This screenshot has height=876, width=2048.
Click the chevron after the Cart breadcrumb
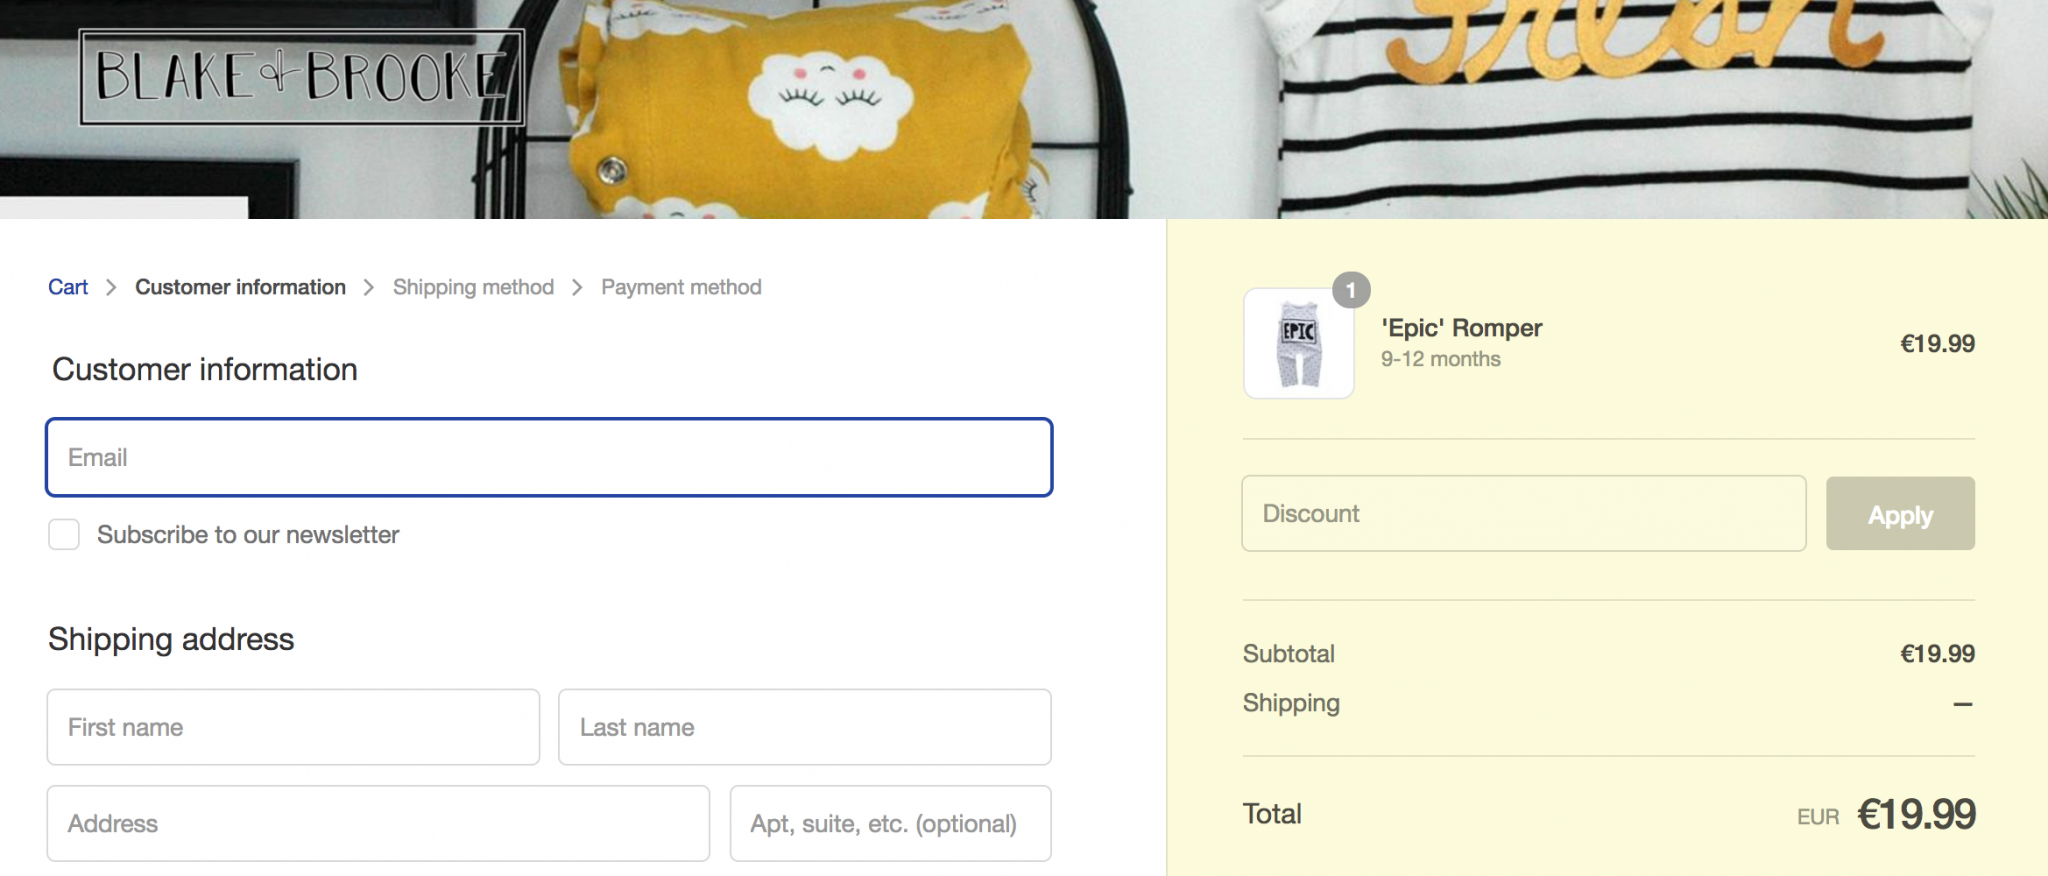point(111,287)
